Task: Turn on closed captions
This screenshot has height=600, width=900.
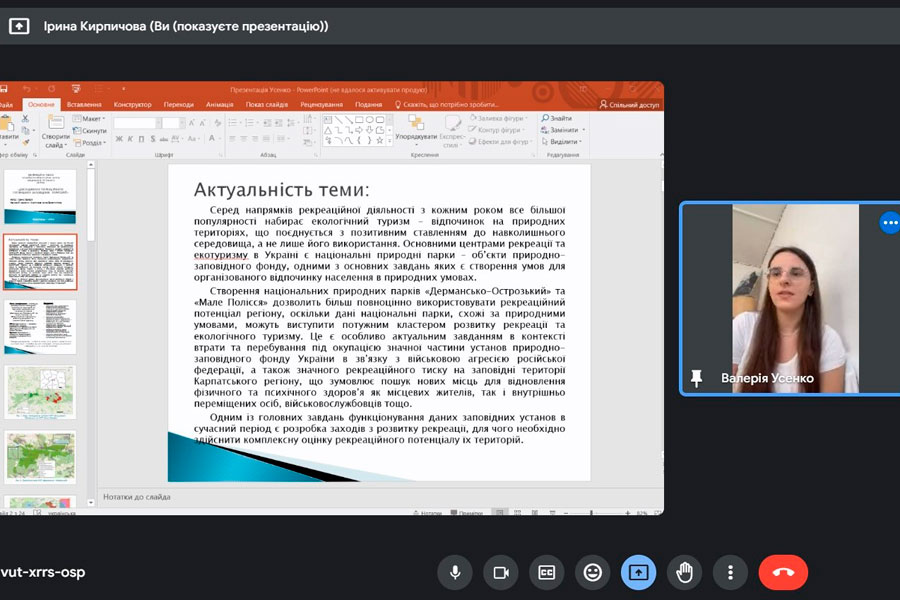Action: (547, 572)
